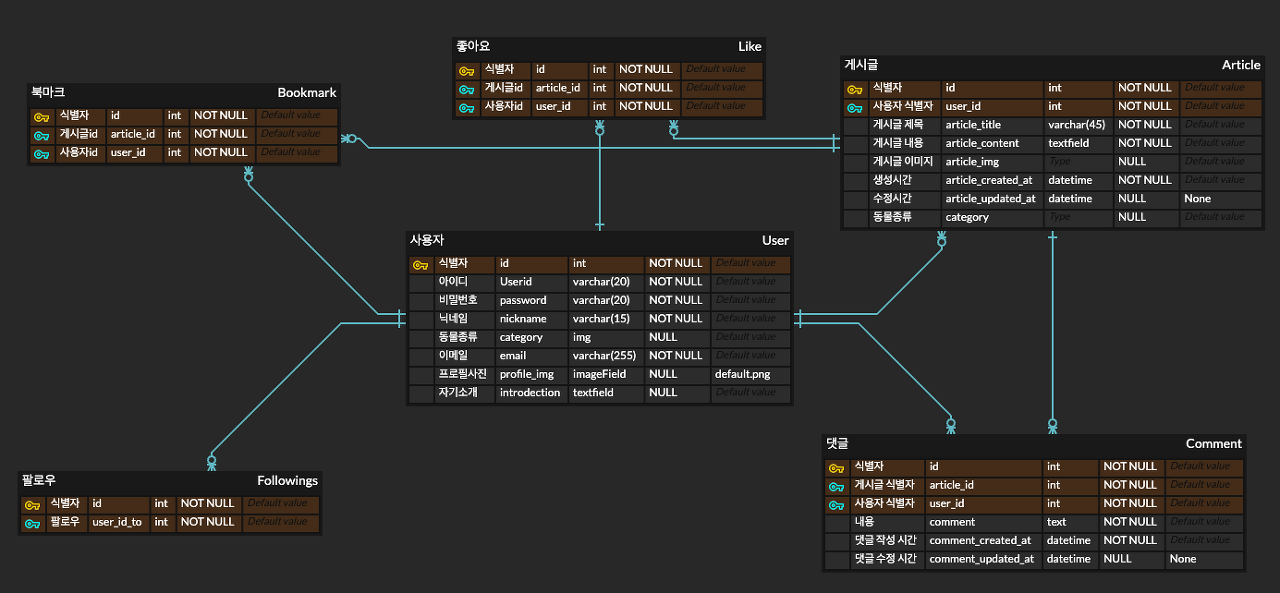This screenshot has width=1280, height=593.
Task: Click the "User" table title
Action: pyautogui.click(x=775, y=240)
